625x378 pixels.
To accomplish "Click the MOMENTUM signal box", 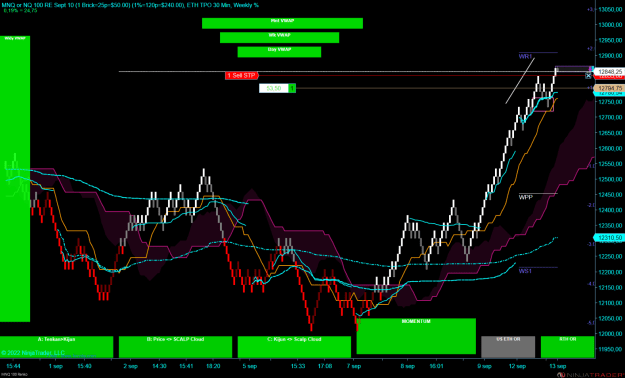I will [x=416, y=336].
